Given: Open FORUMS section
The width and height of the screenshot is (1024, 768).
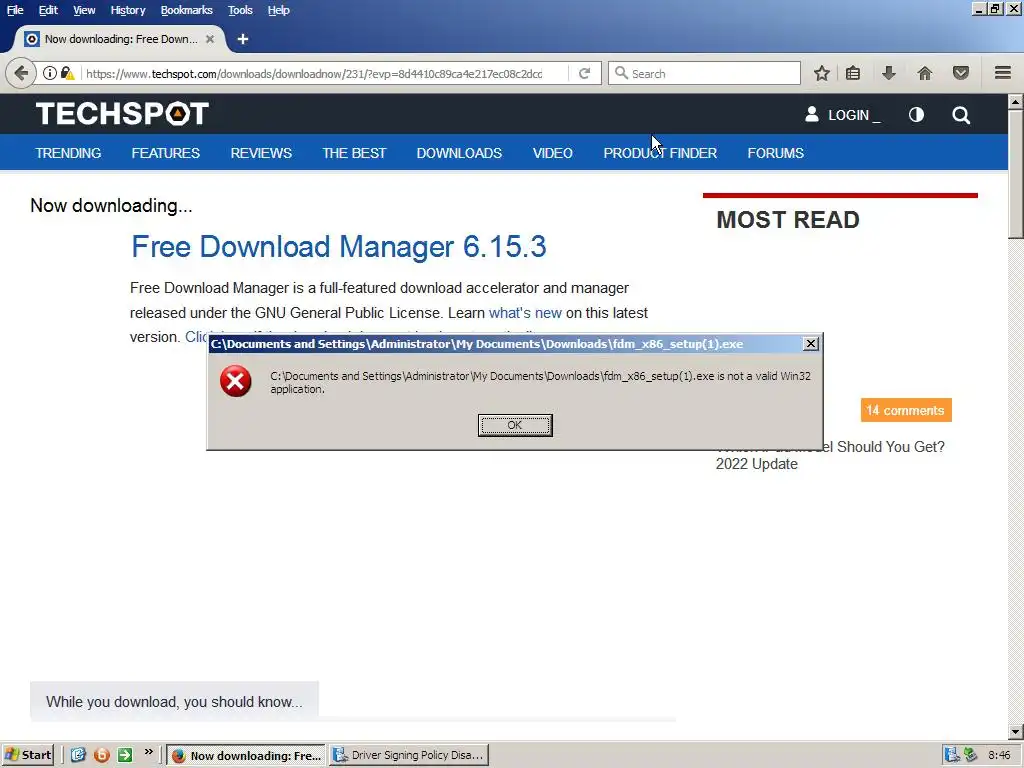Looking at the screenshot, I should 776,153.
